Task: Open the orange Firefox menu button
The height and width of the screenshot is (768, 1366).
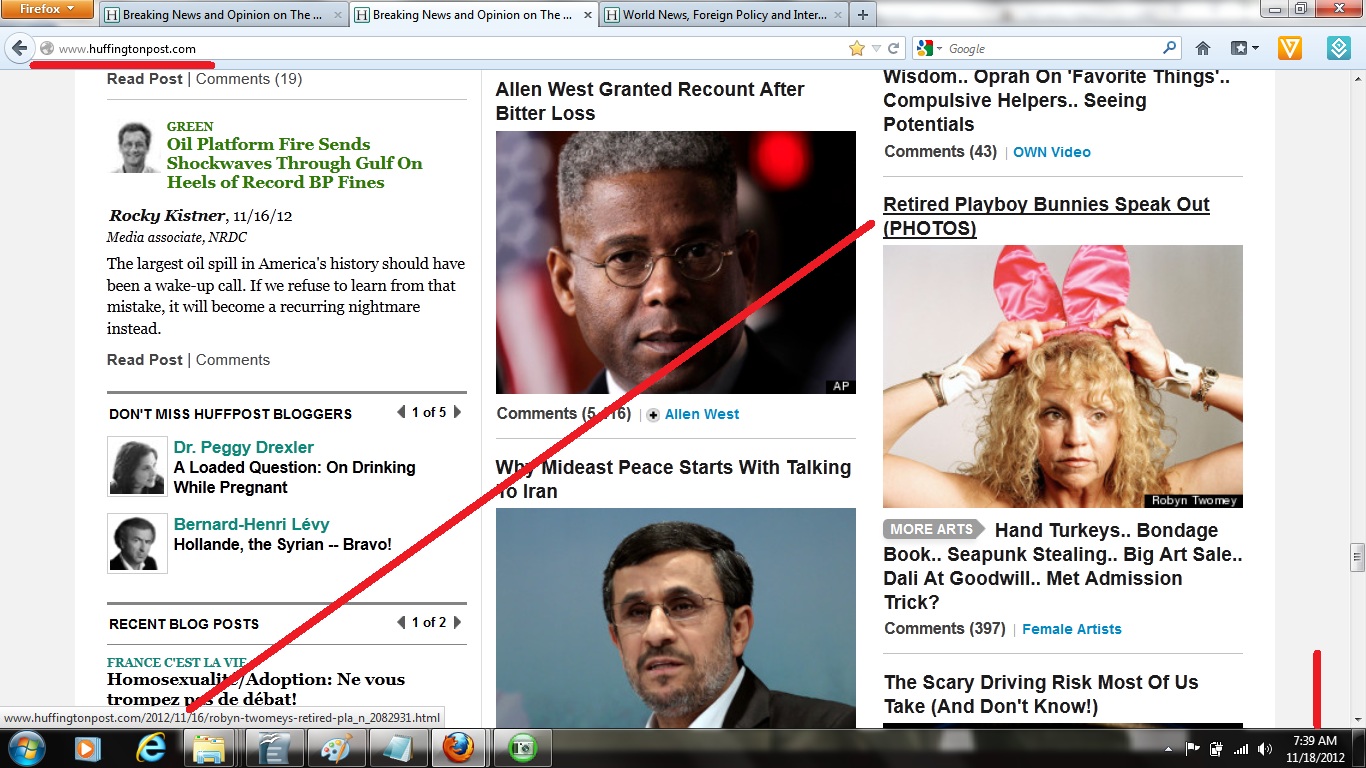Action: tap(48, 9)
